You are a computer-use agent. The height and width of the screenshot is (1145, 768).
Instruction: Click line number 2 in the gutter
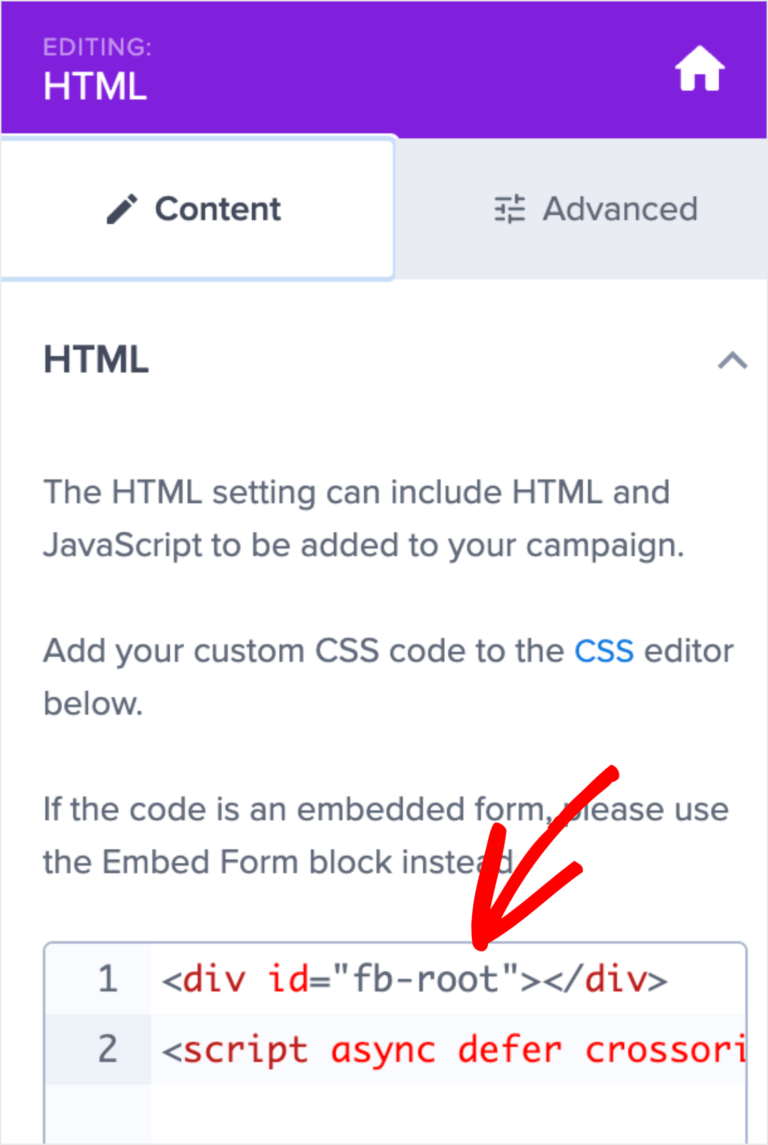click(x=108, y=1050)
